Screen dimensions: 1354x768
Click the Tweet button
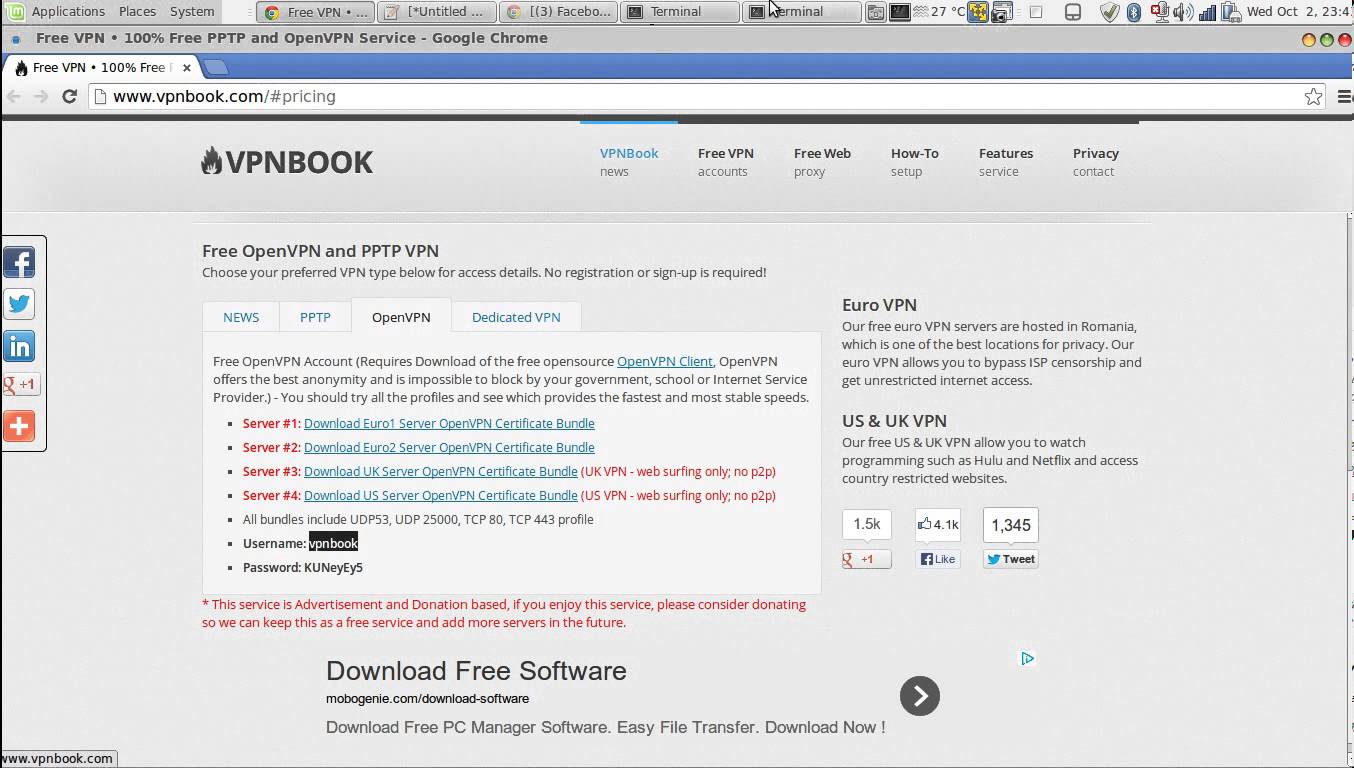[x=1011, y=559]
